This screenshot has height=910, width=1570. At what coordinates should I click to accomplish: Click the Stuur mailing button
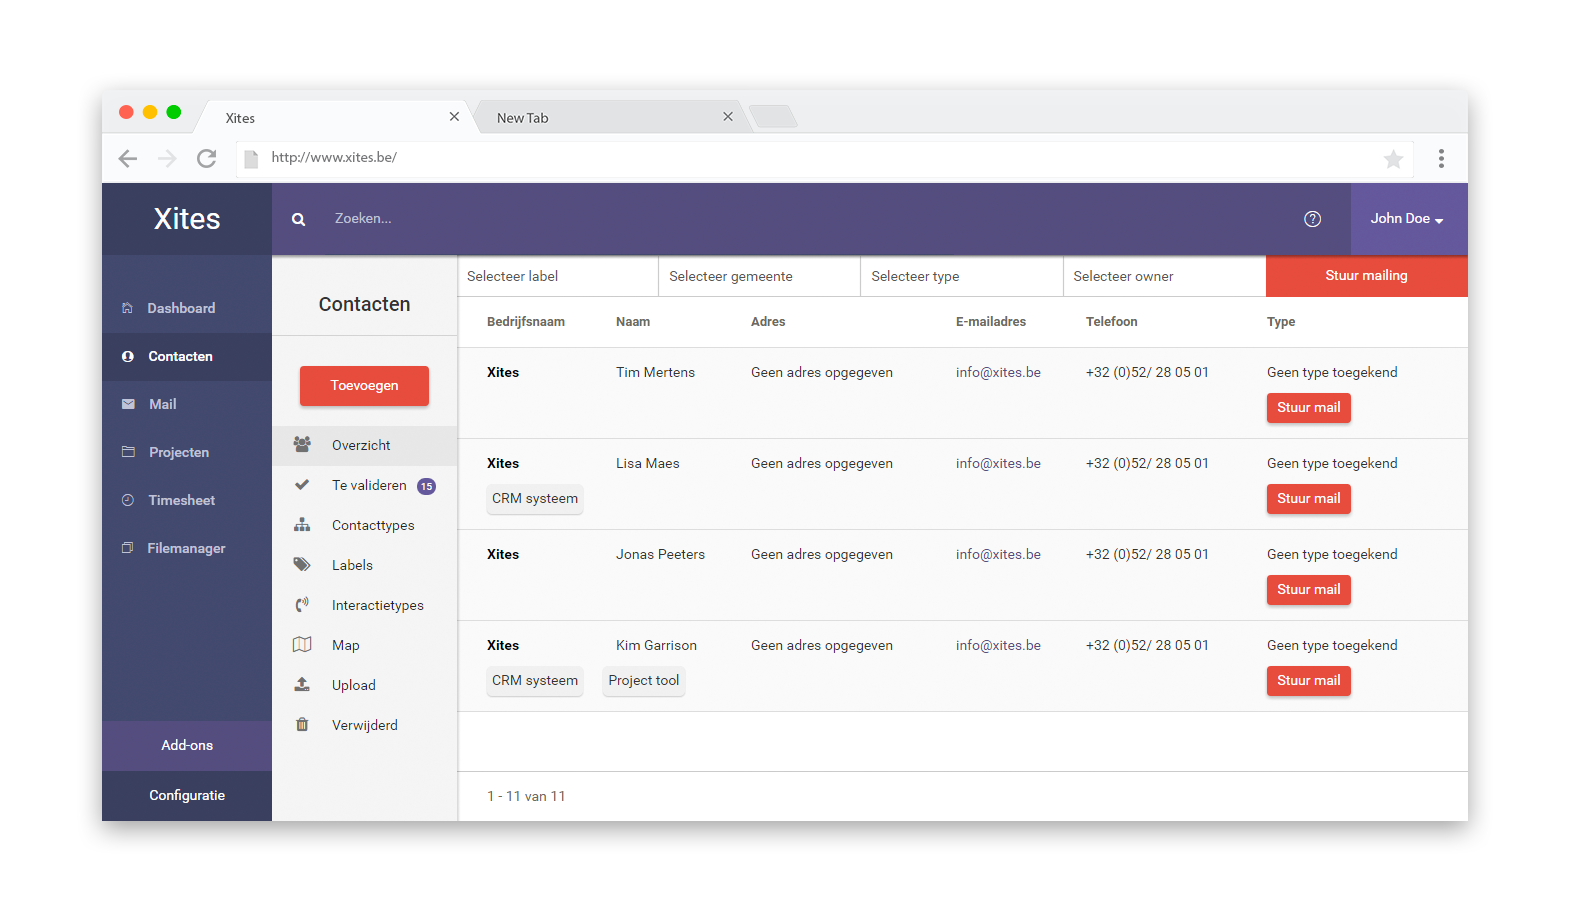click(x=1367, y=276)
